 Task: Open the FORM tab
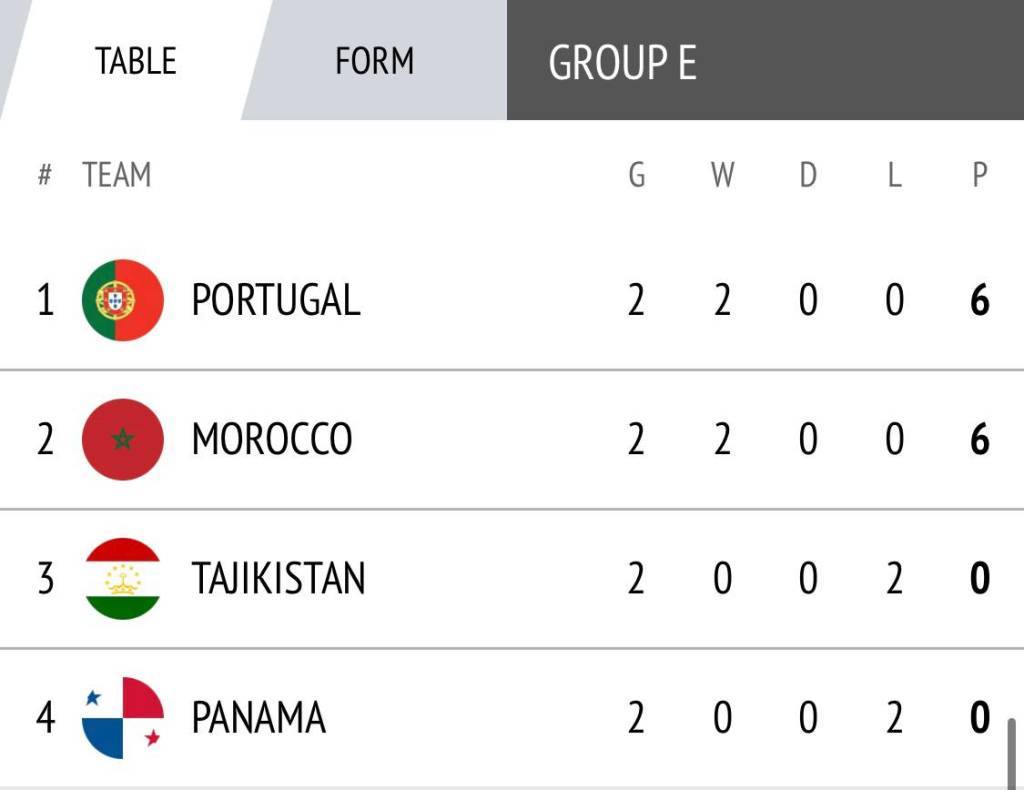click(374, 61)
